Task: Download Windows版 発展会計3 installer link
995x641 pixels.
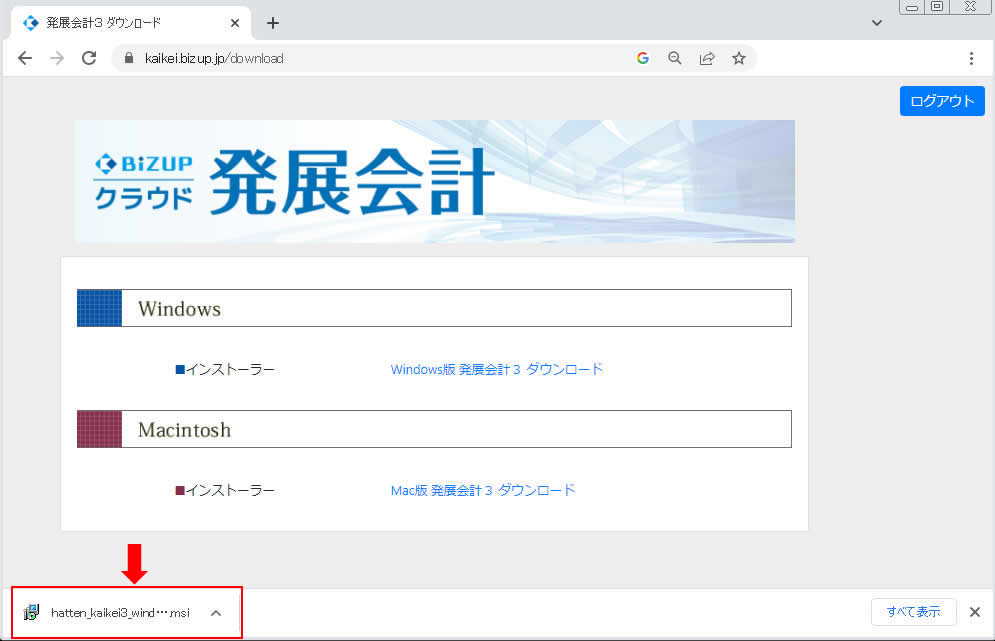Action: pyautogui.click(x=496, y=369)
